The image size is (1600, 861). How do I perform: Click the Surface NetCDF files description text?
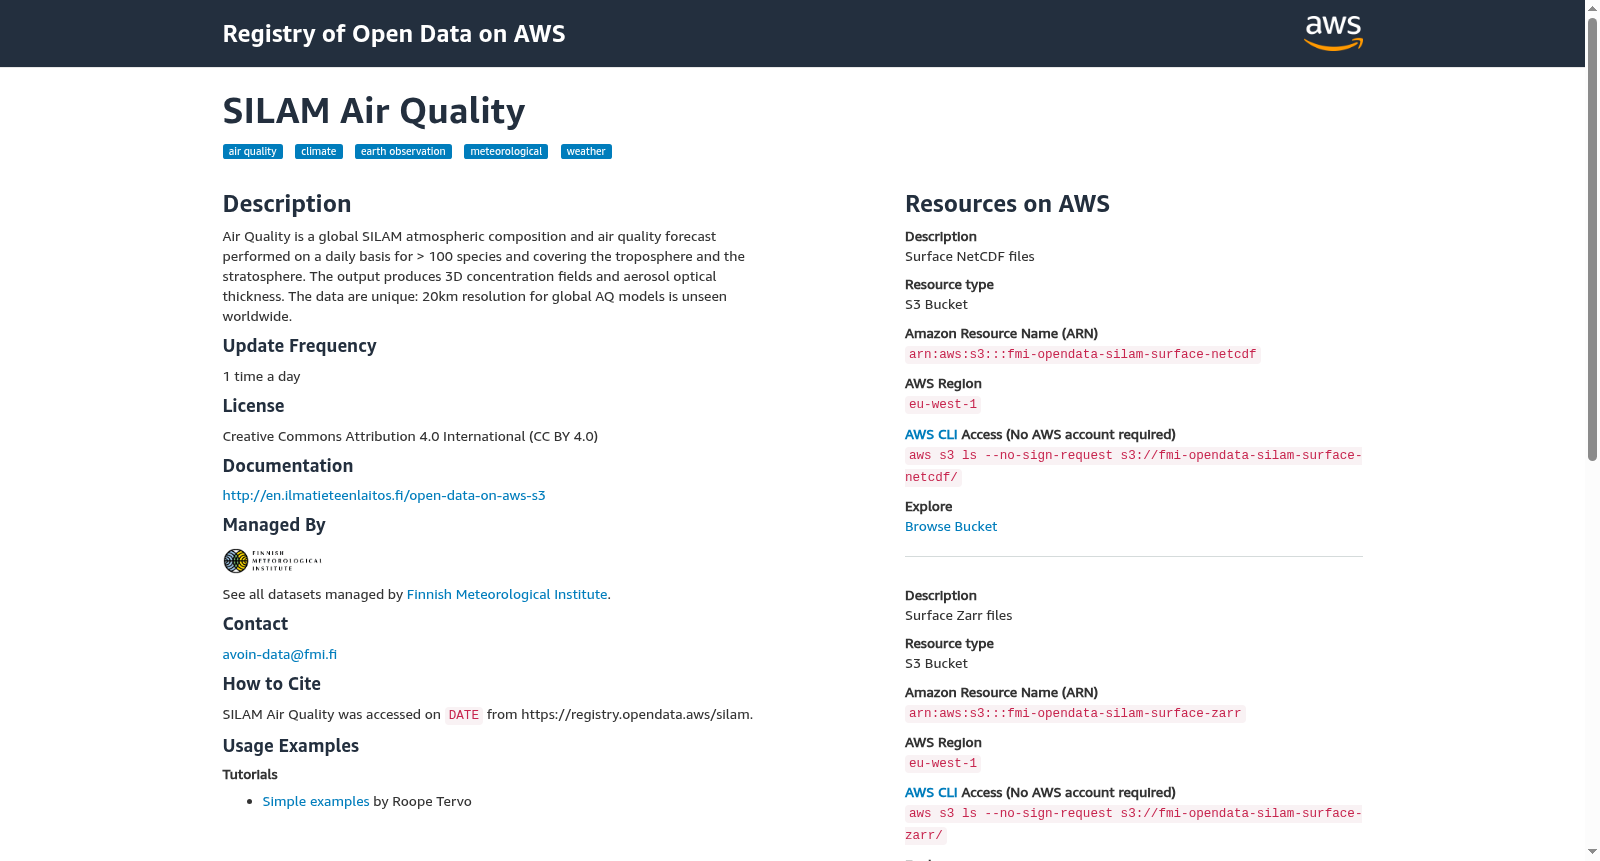970,256
